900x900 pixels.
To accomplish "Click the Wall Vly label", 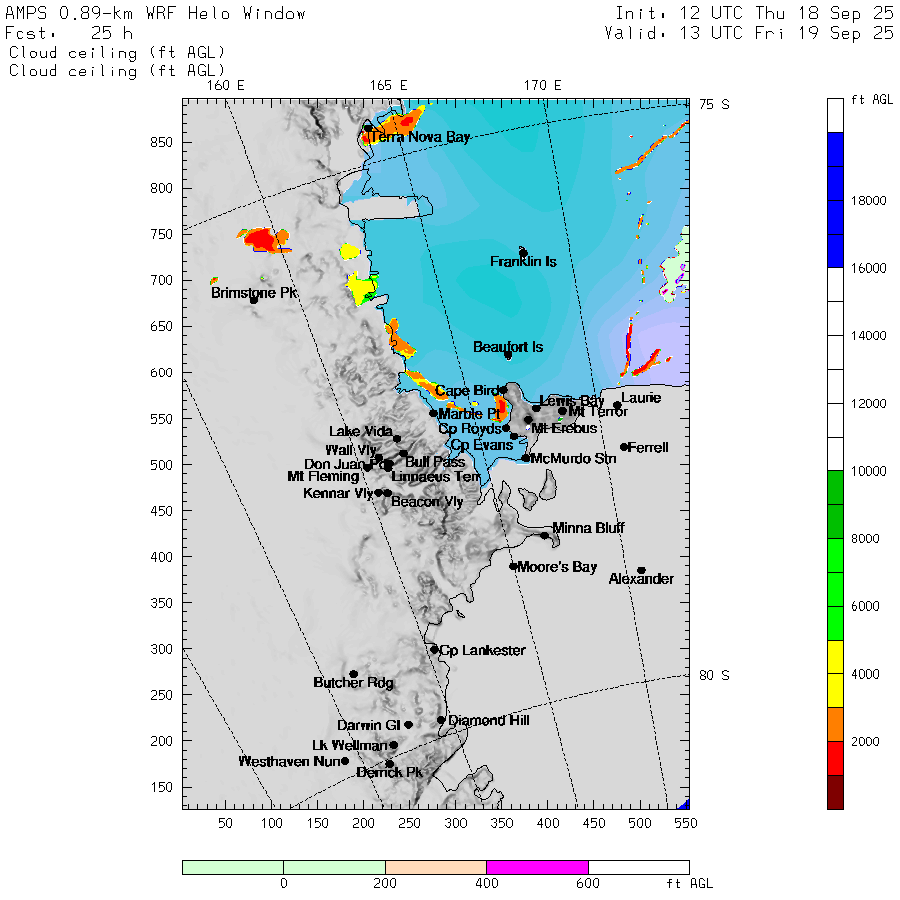I will (351, 450).
